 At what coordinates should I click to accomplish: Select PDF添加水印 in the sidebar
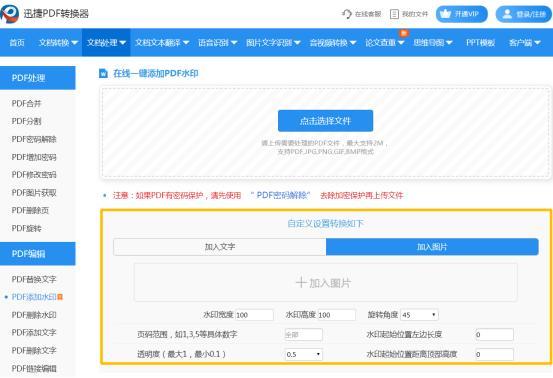pyautogui.click(x=34, y=297)
